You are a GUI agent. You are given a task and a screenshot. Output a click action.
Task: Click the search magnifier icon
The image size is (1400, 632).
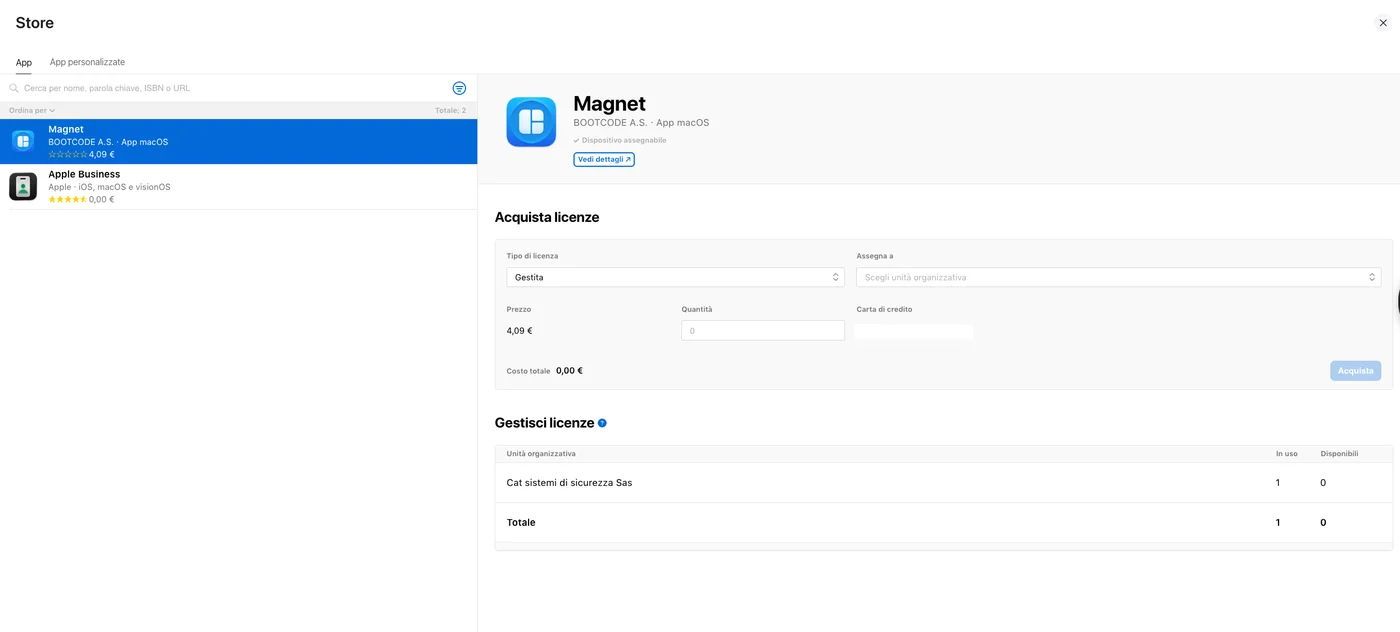pos(14,88)
